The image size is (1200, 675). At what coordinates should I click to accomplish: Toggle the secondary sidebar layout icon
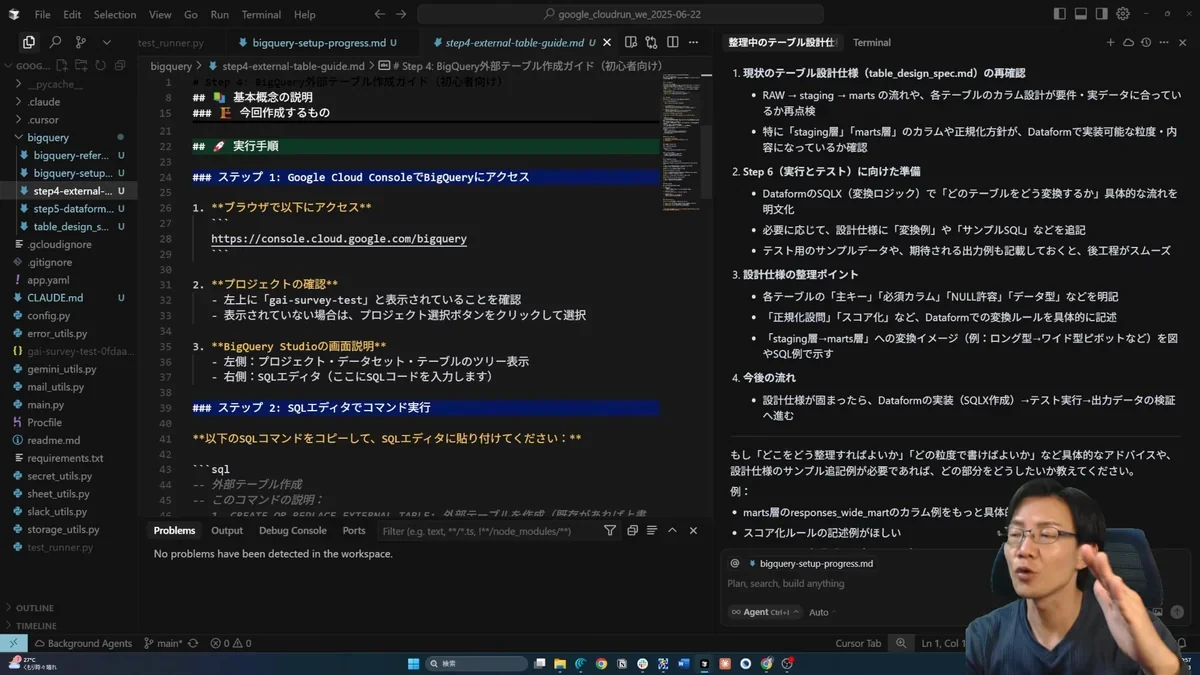tap(1102, 14)
